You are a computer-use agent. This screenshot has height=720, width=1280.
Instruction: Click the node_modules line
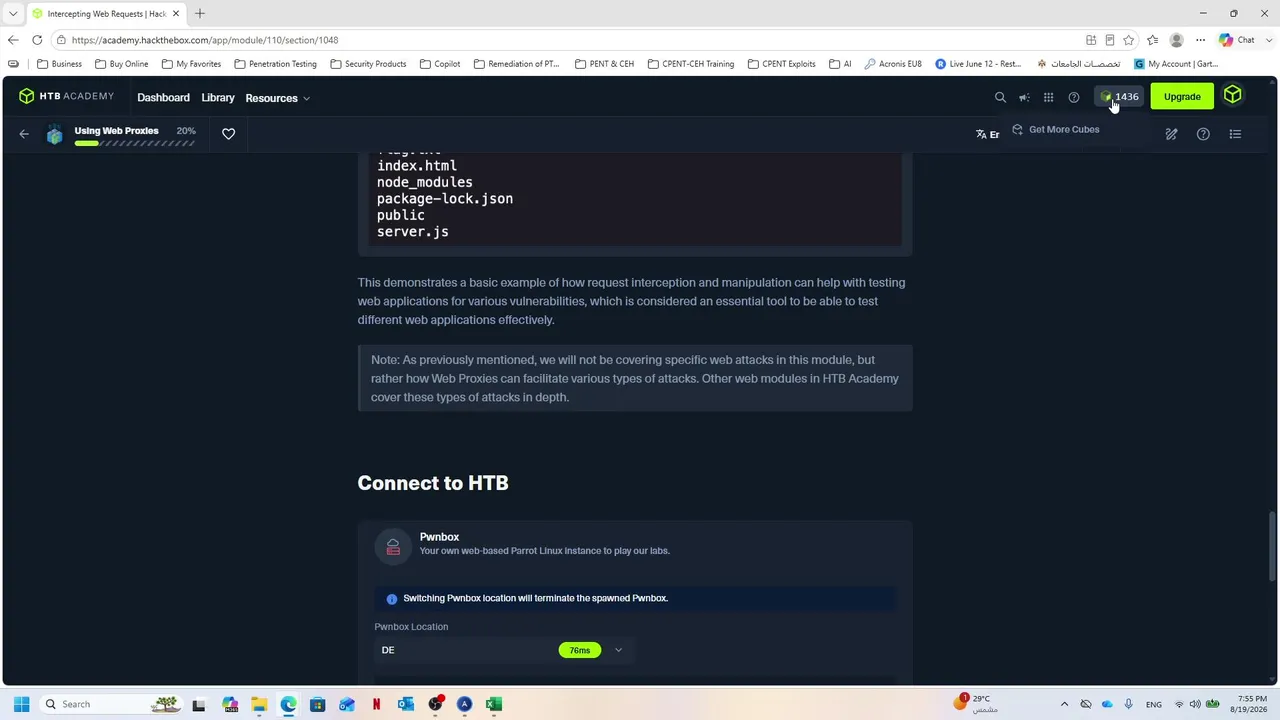click(x=425, y=182)
